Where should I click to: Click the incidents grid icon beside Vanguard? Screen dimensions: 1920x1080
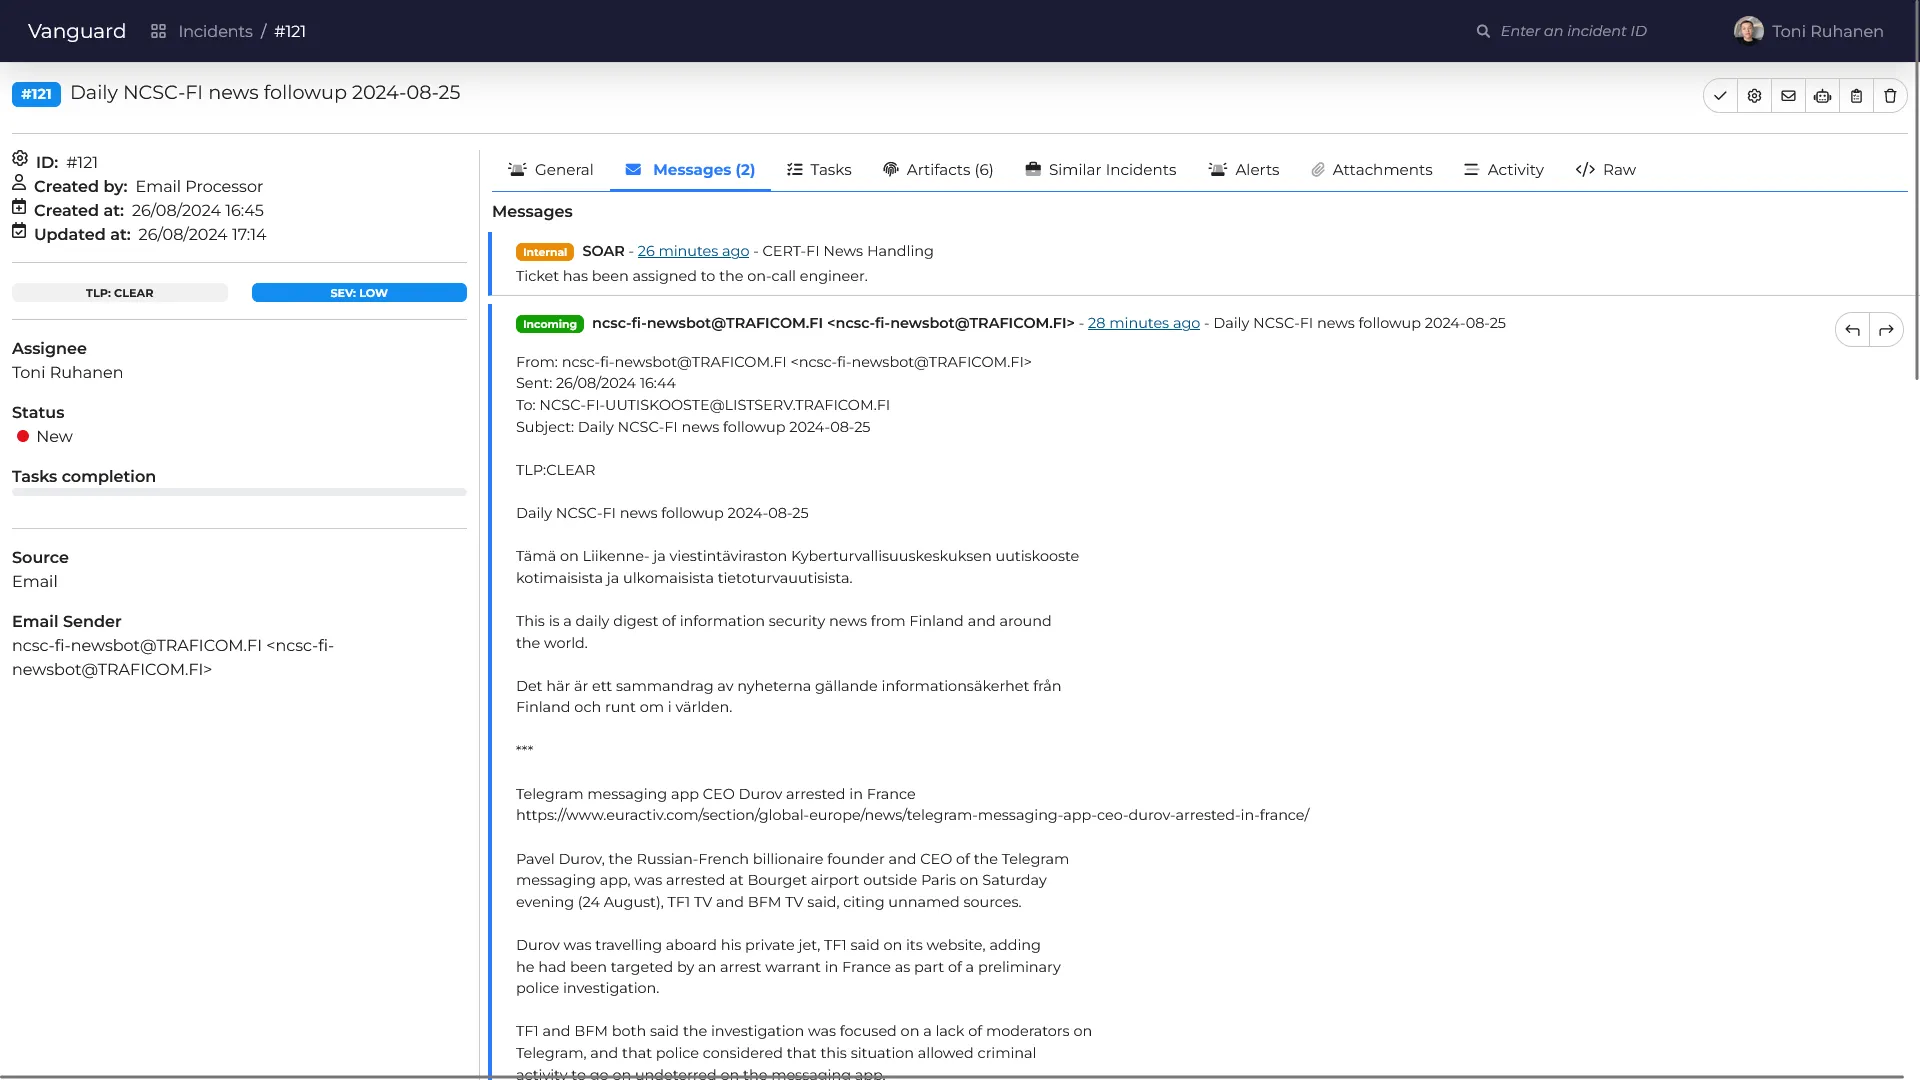click(158, 31)
